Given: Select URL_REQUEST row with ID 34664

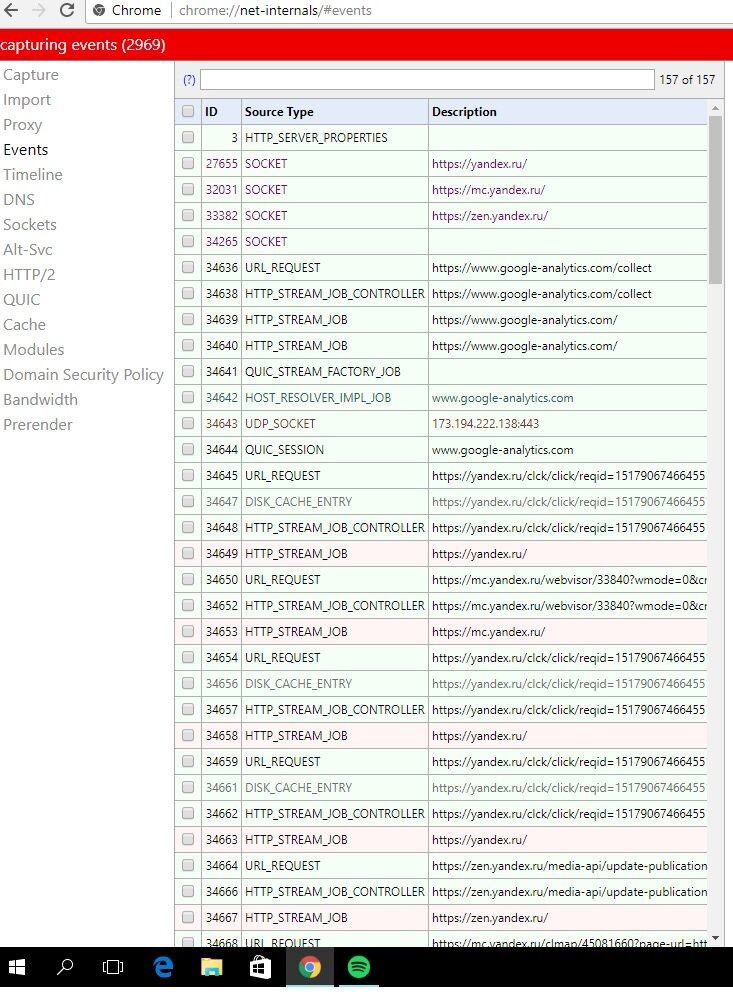Looking at the screenshot, I should [x=441, y=866].
